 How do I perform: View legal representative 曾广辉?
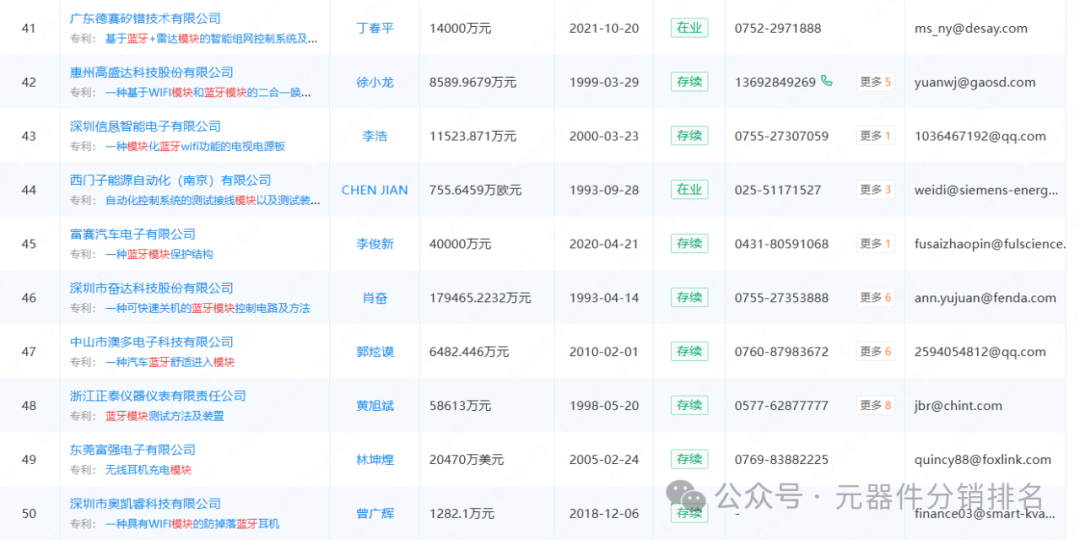tap(375, 513)
